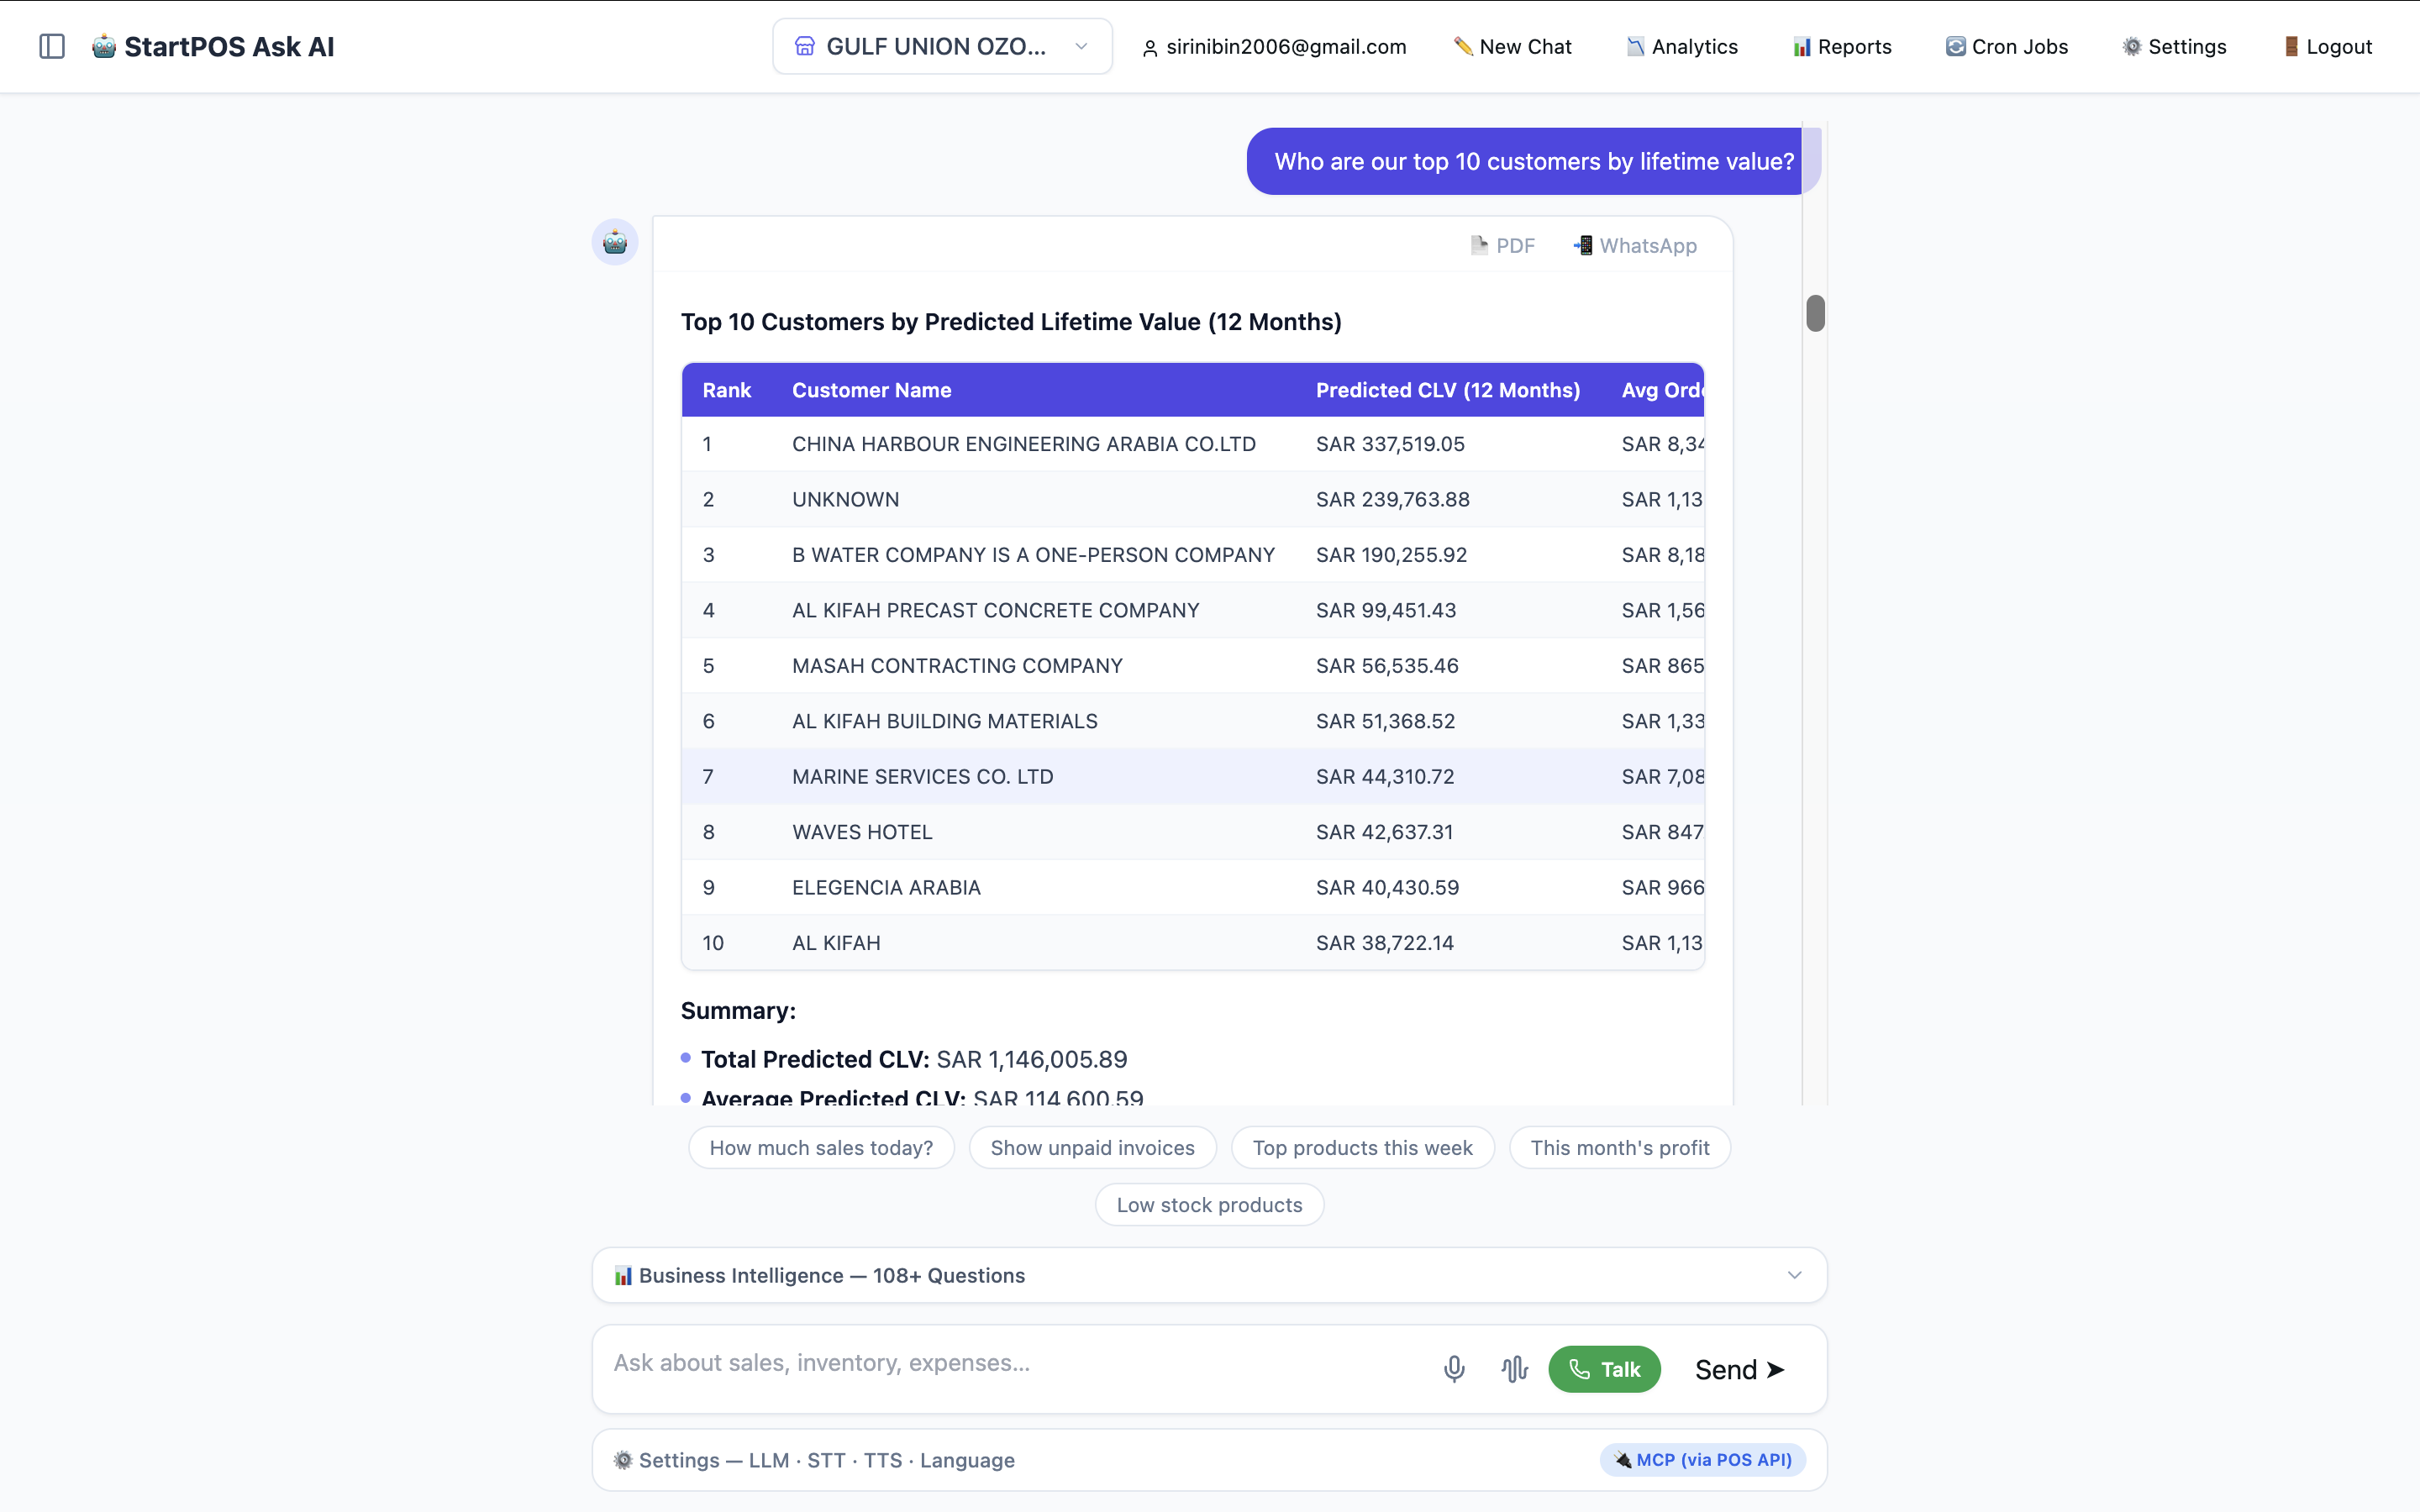Click the Predicted CLV (12 Months) header
The width and height of the screenshot is (2420, 1512).
[1447, 390]
